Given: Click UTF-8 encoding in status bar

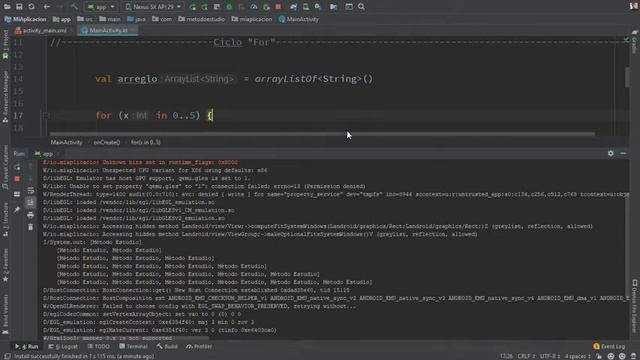Looking at the screenshot, I should click(550, 356).
